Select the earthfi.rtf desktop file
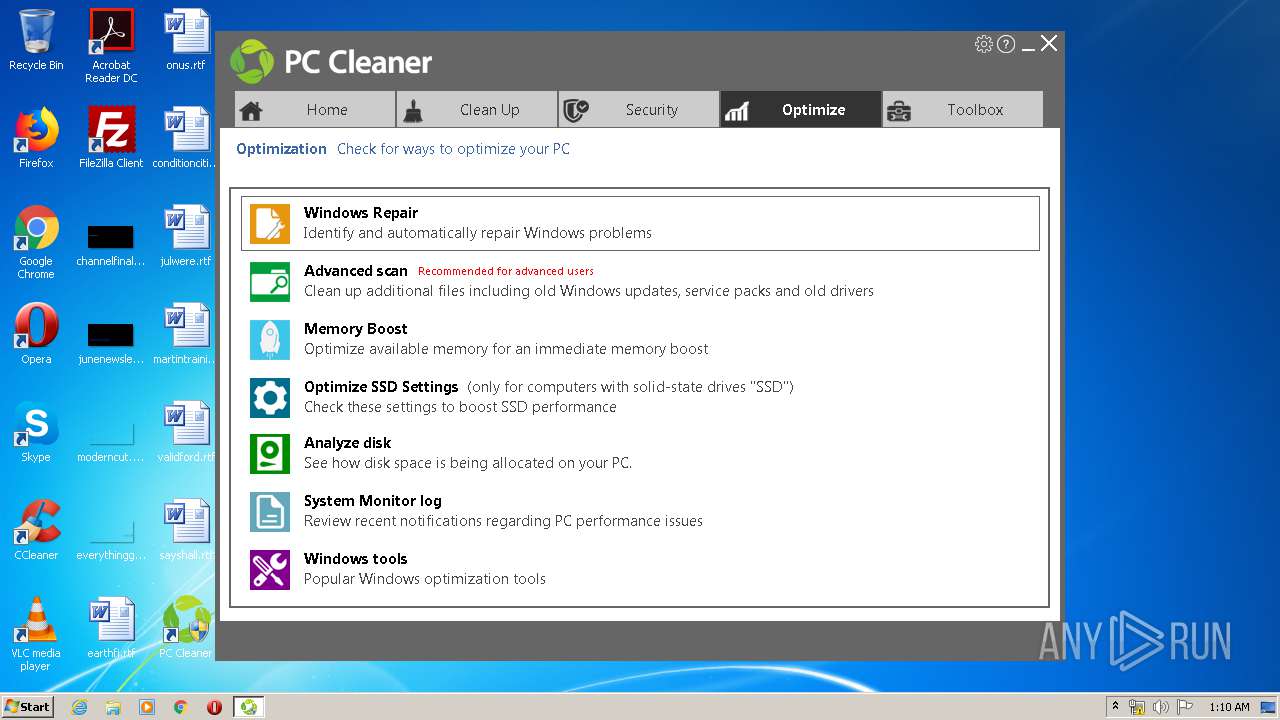Screen dimensions: 1280x720 (x=111, y=628)
